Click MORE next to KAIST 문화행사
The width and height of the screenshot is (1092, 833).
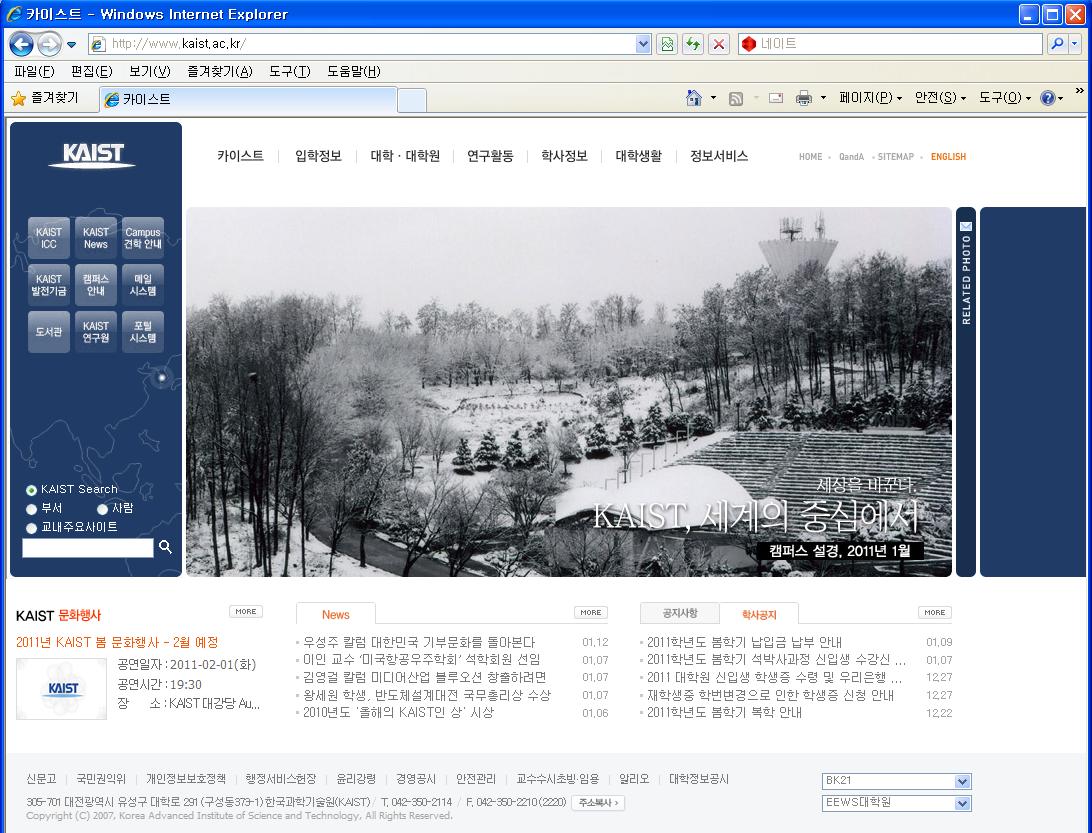[246, 612]
